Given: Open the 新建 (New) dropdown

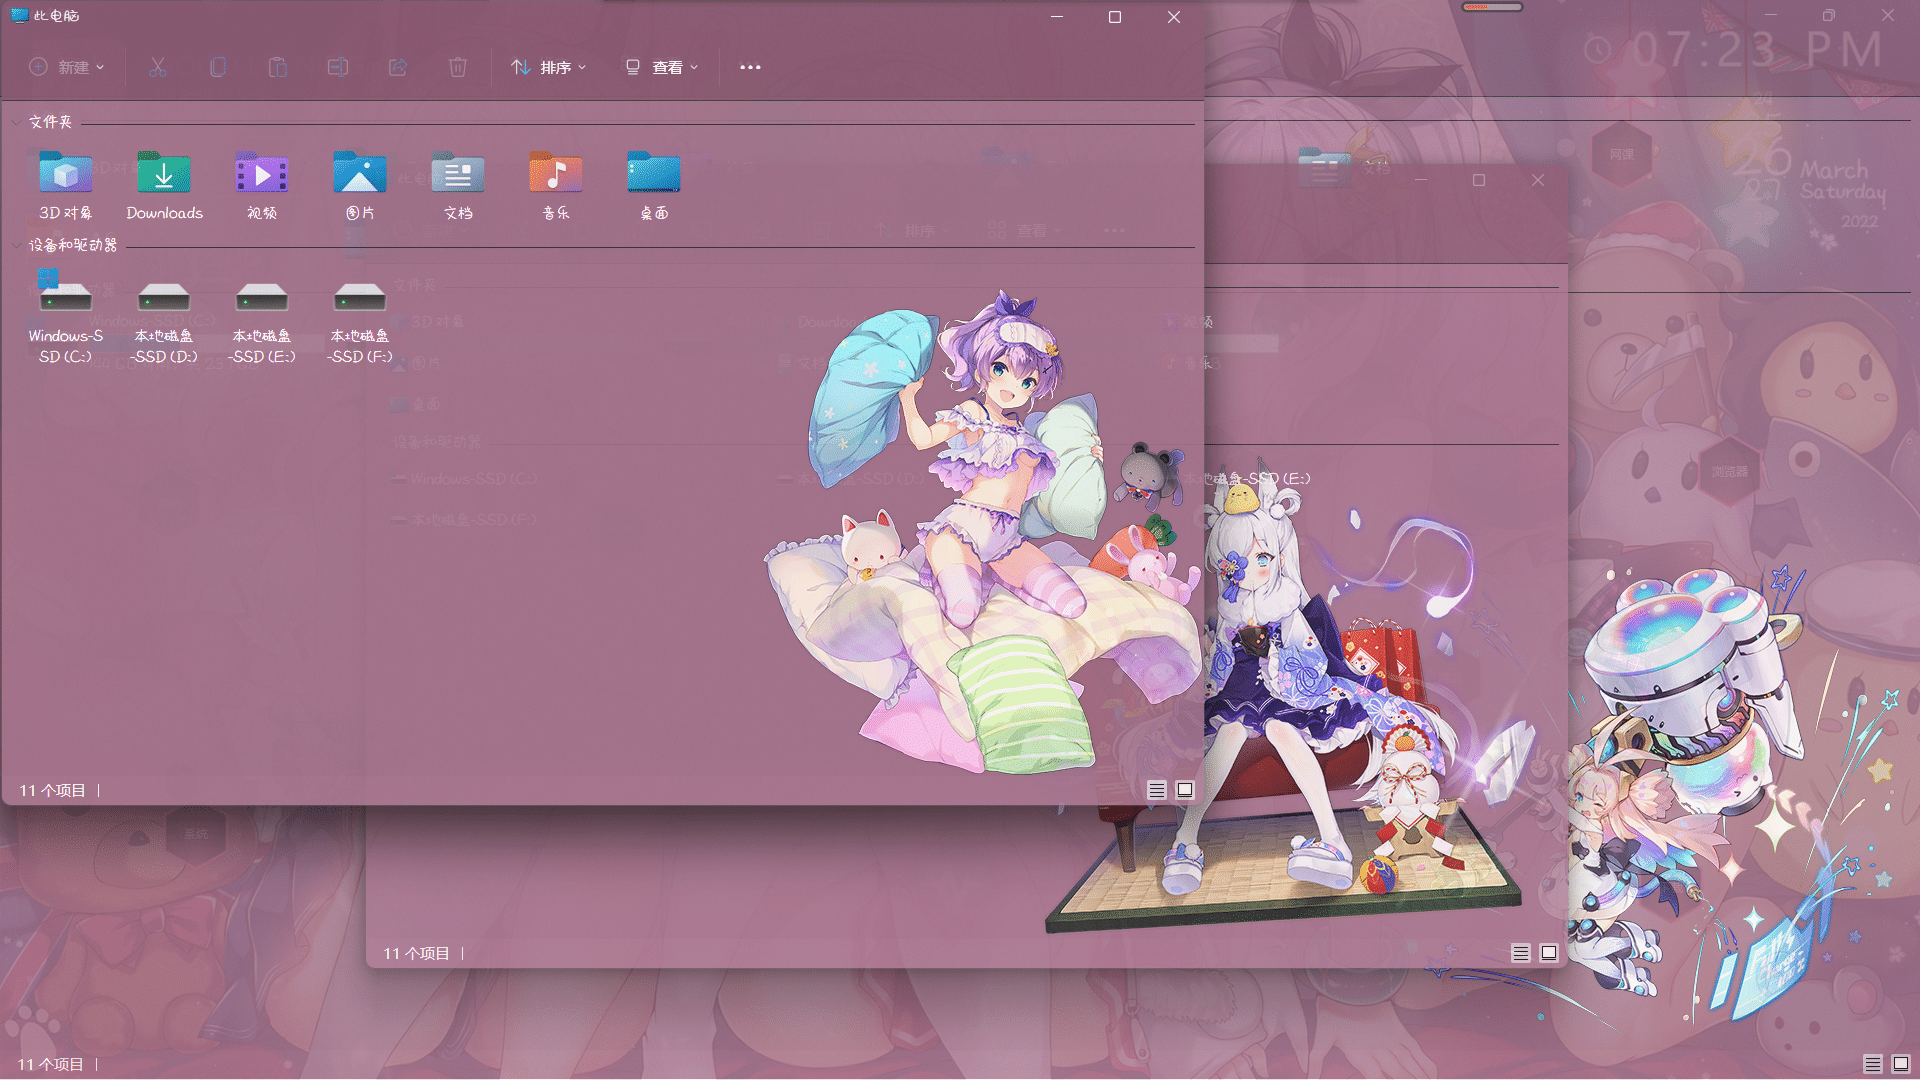Looking at the screenshot, I should 67,67.
